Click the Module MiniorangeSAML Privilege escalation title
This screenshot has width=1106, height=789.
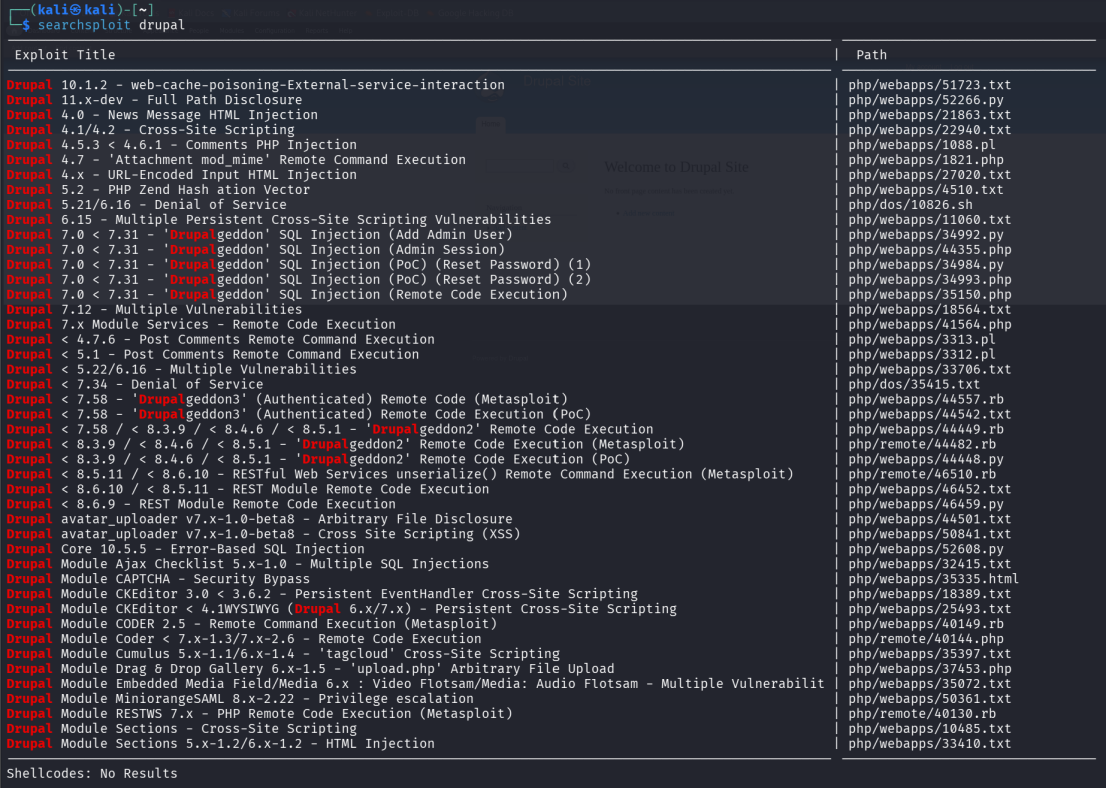(240, 699)
